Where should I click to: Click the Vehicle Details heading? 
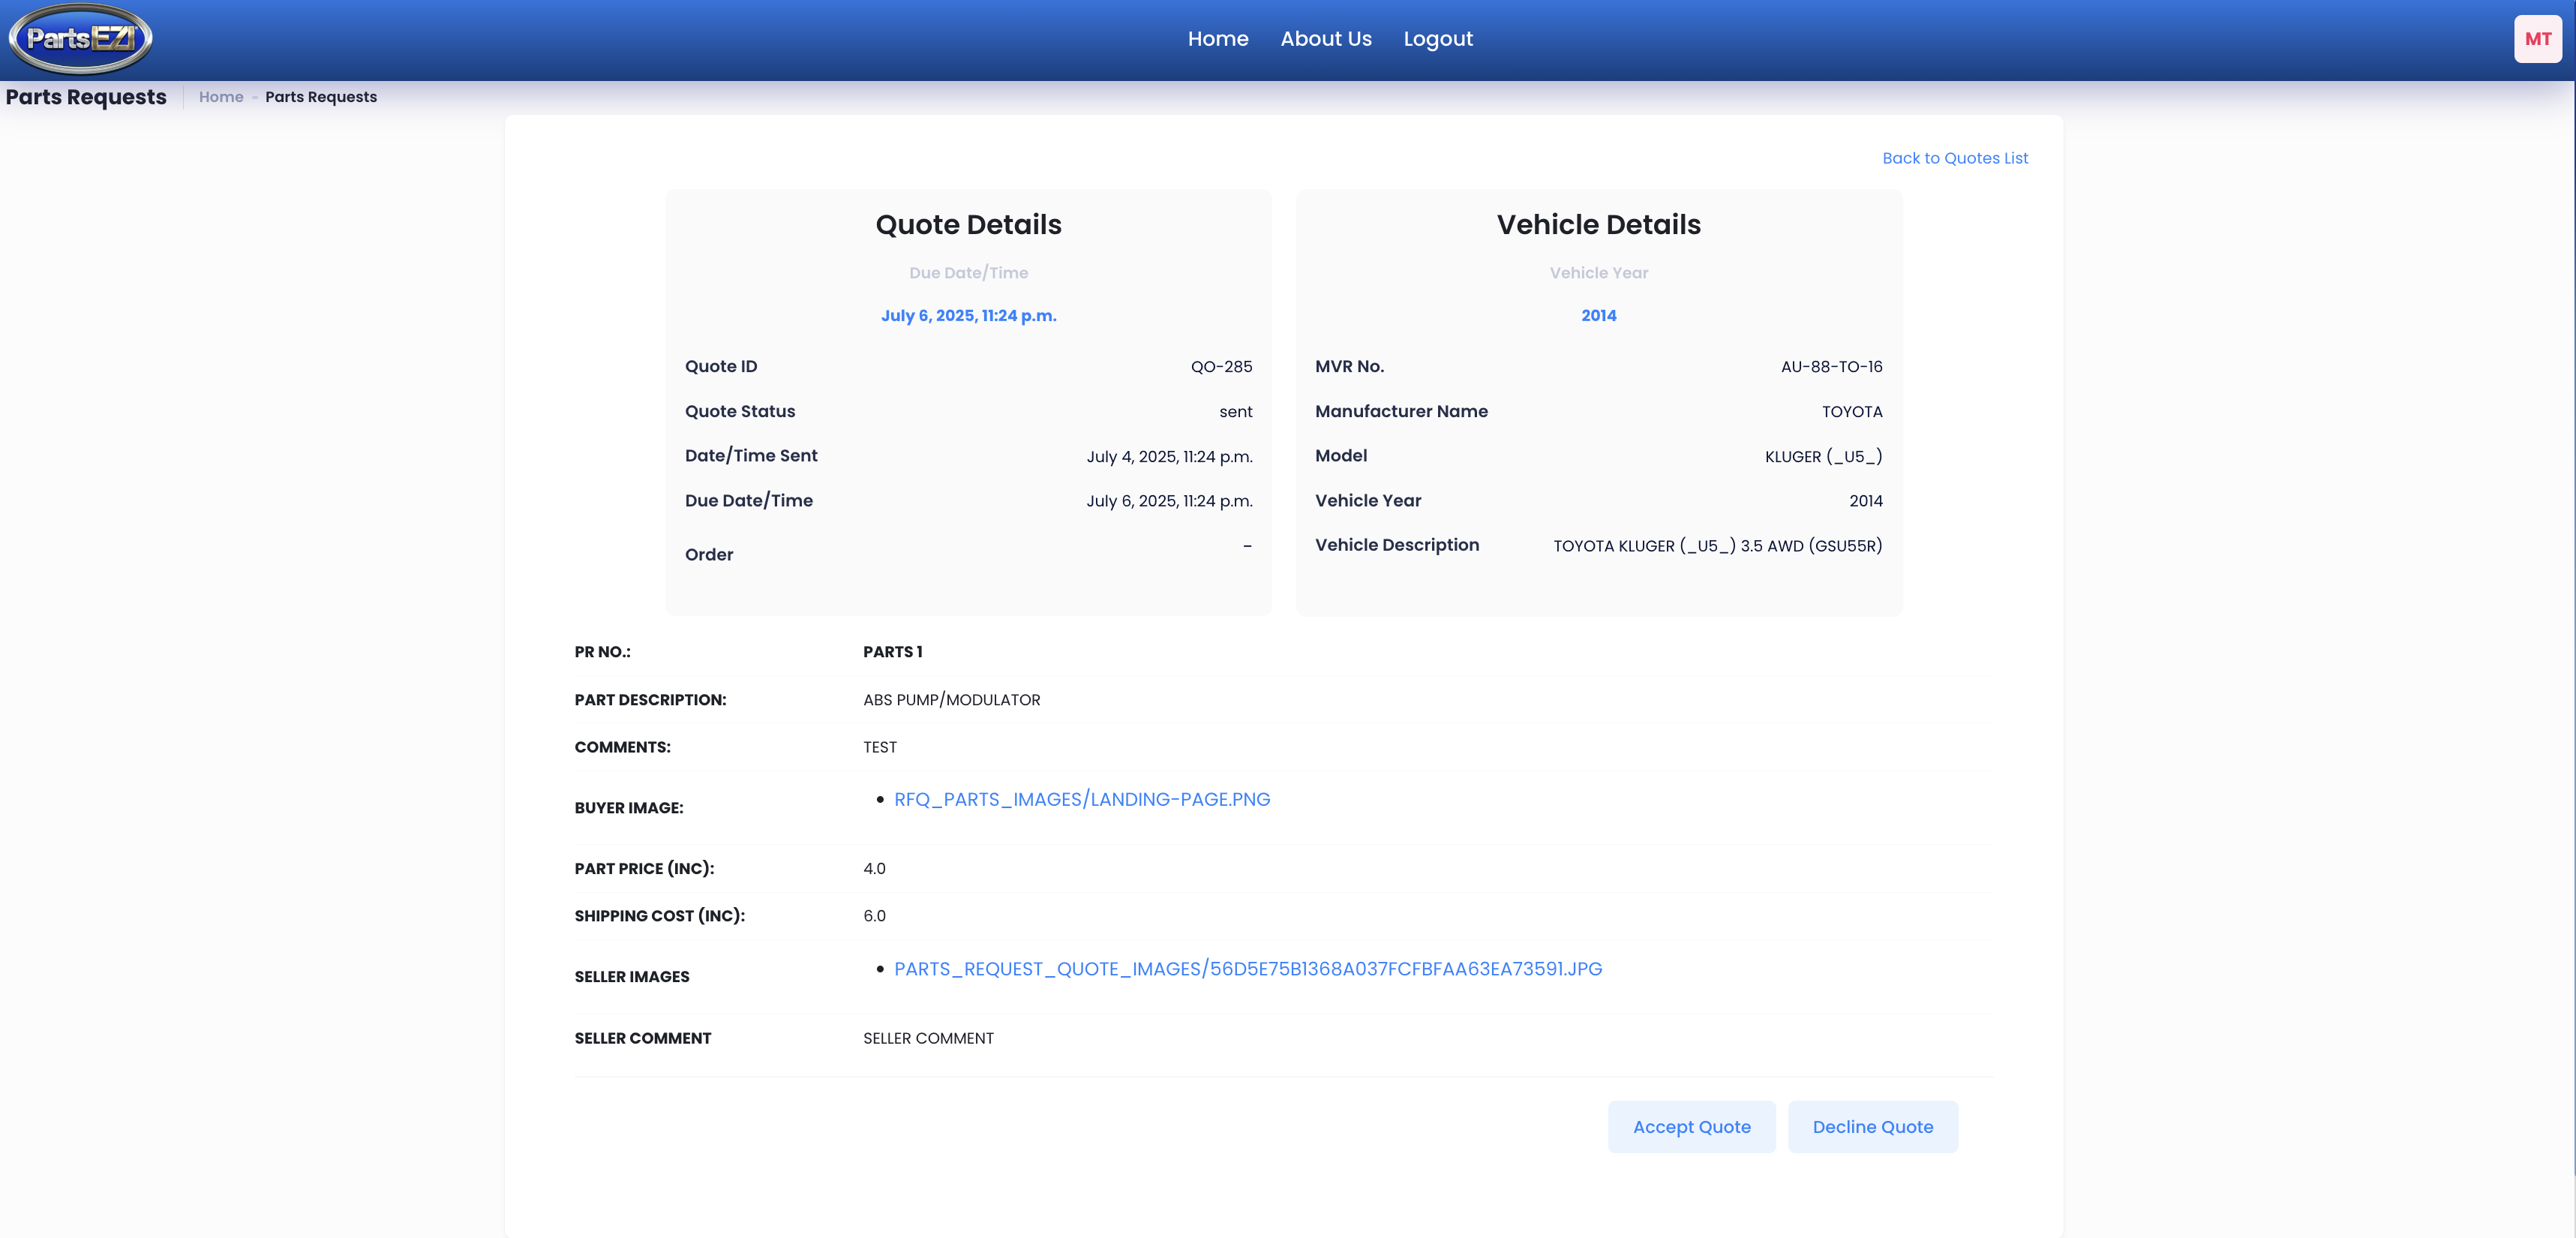tap(1598, 225)
